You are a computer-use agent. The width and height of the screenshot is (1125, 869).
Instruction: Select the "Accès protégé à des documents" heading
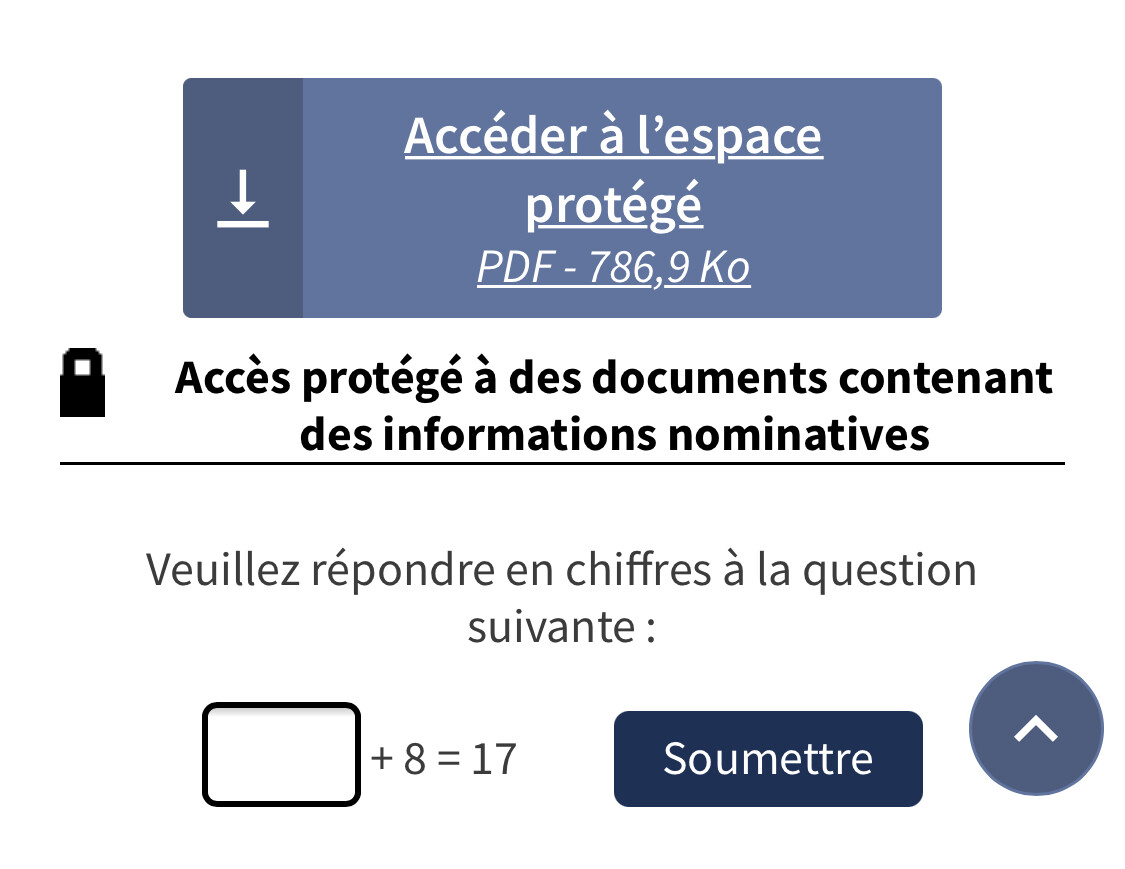pyautogui.click(x=613, y=405)
